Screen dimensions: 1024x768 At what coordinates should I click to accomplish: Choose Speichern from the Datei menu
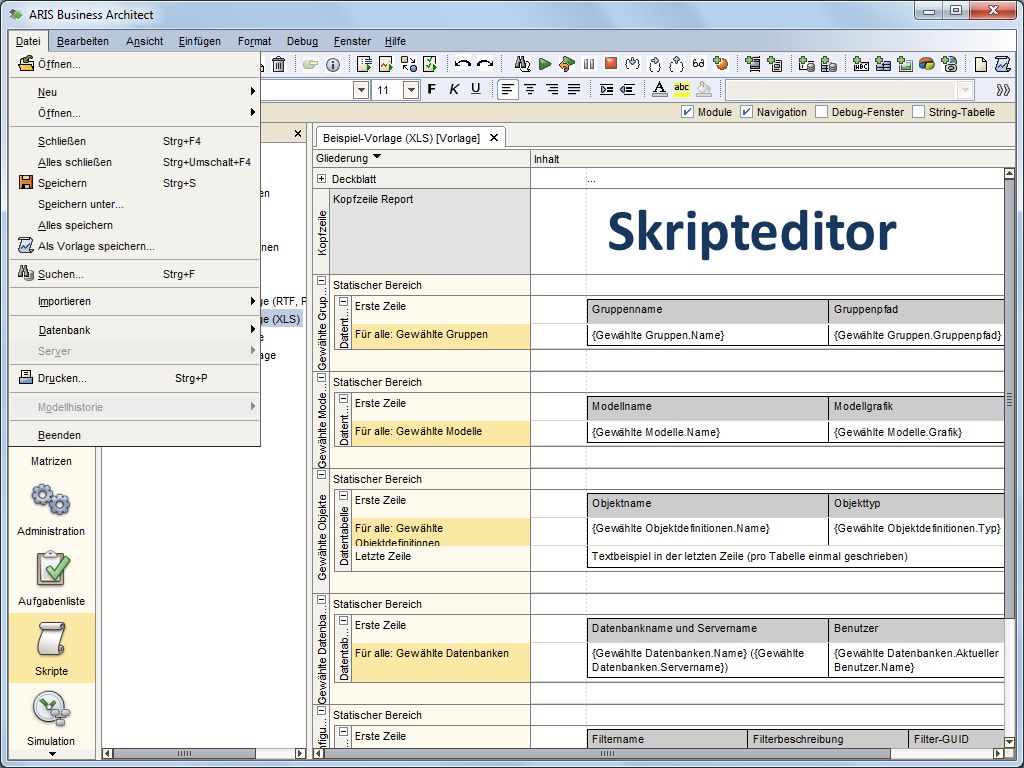pos(135,183)
